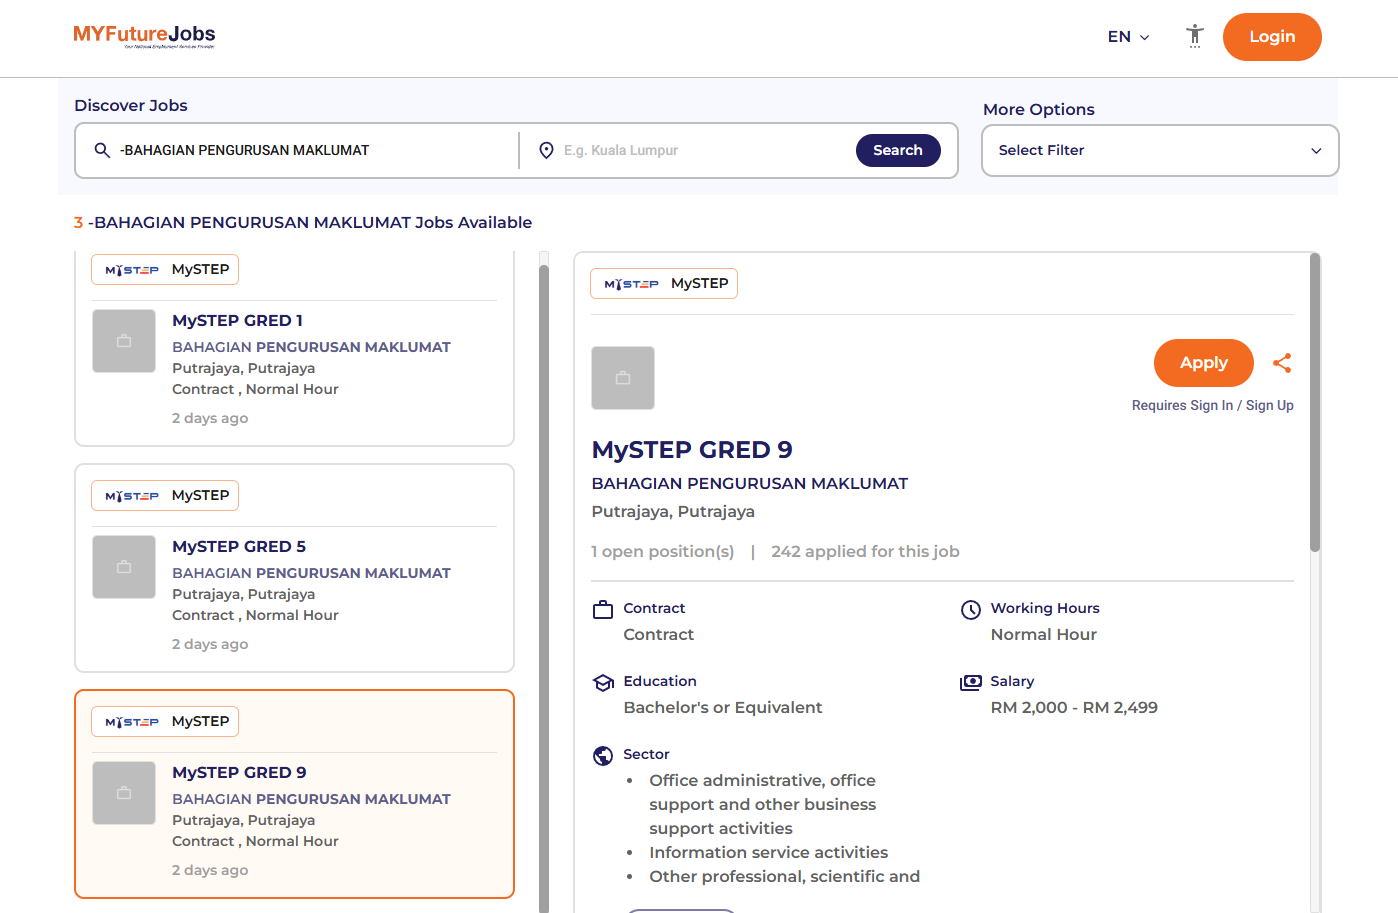Click the search magnifier icon
Viewport: 1398px width, 913px height.
point(102,150)
